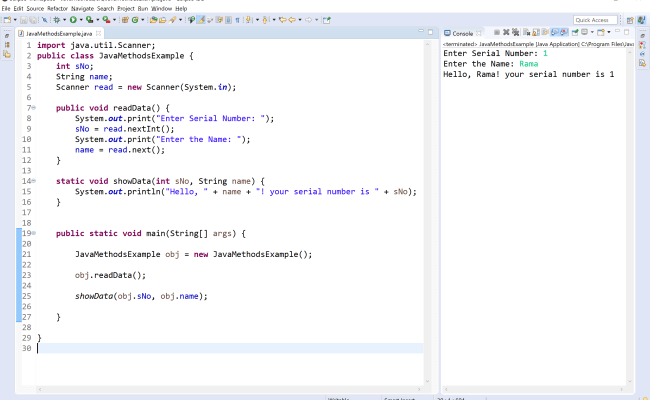Run the program with green Run button
The height and width of the screenshot is (400, 650).
click(x=73, y=20)
